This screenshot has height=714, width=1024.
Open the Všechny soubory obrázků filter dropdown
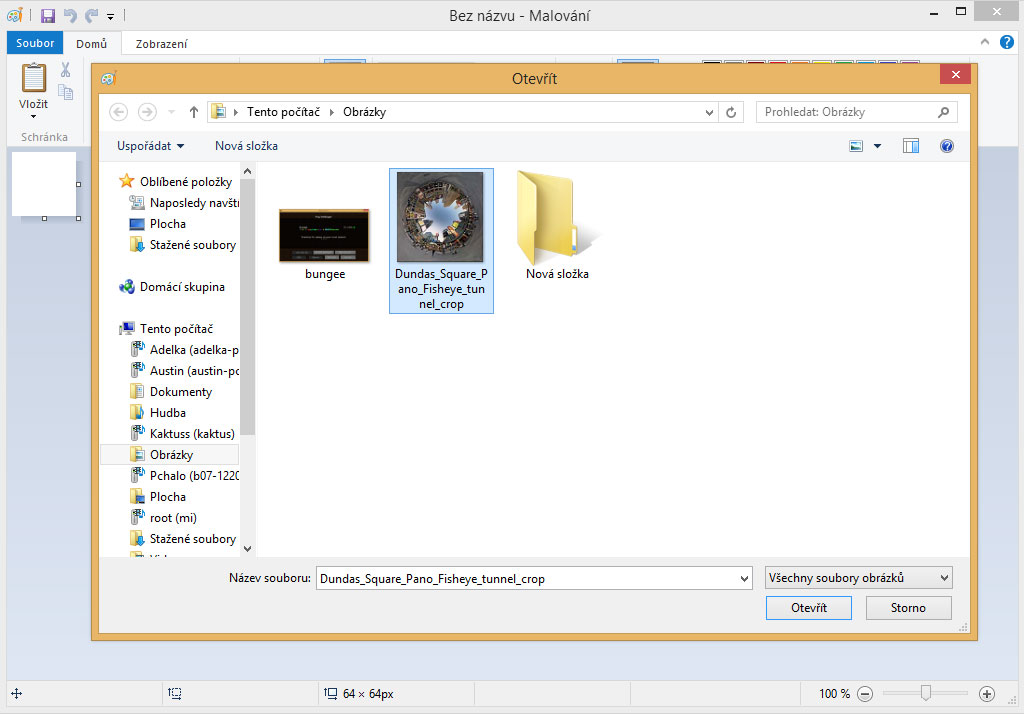(858, 577)
